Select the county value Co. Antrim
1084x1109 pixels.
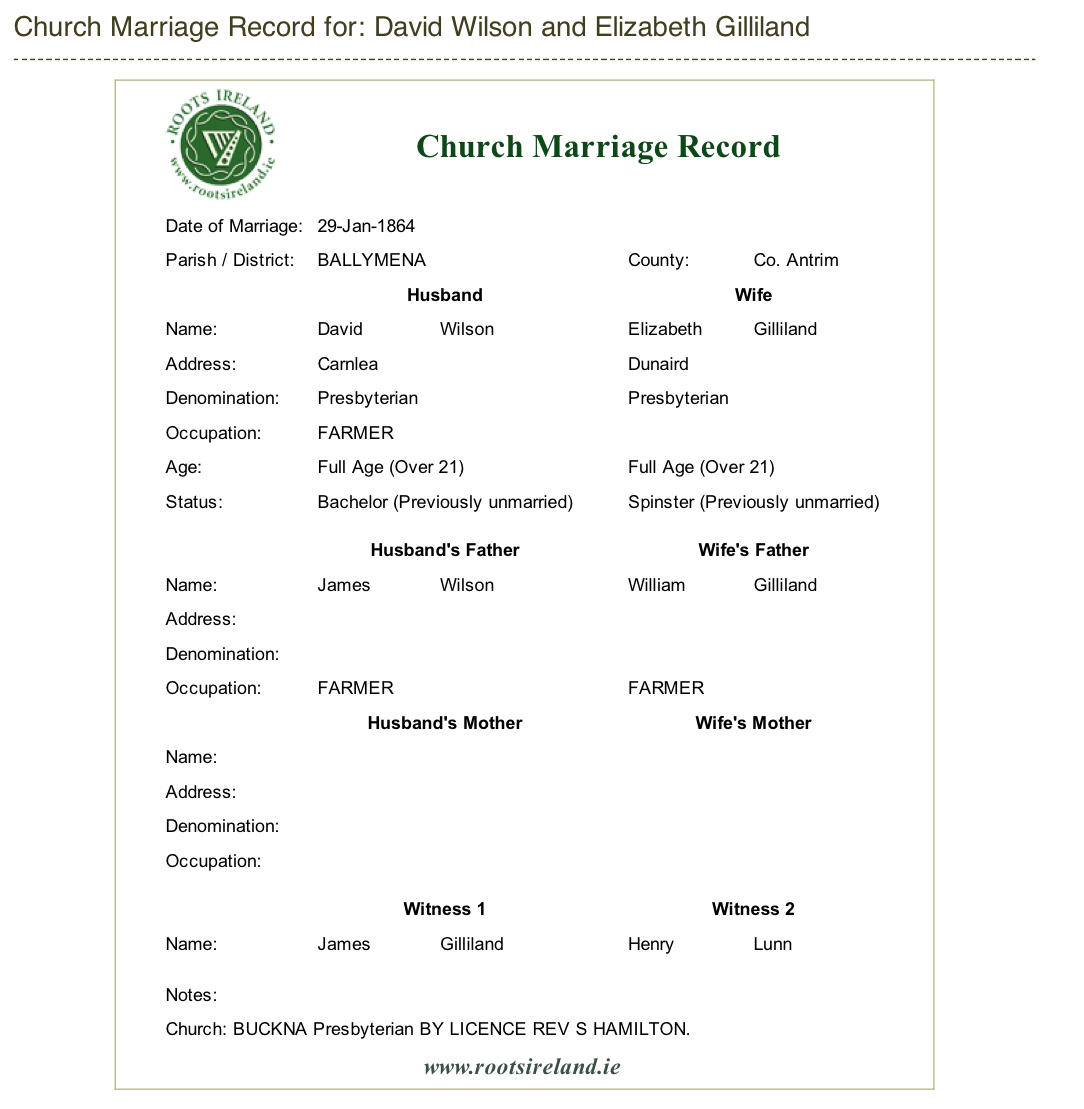pos(796,260)
